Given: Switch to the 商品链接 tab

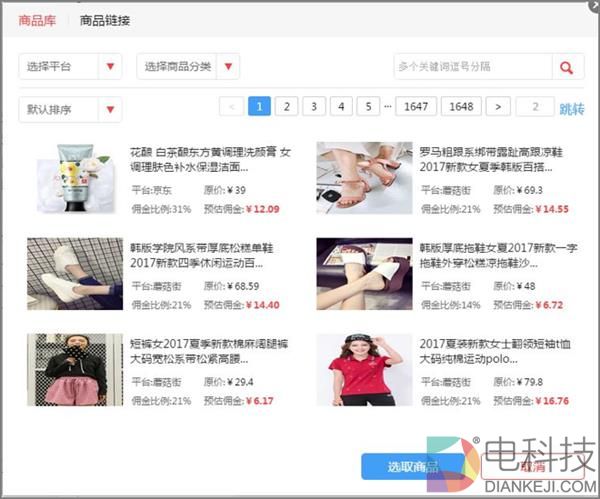Looking at the screenshot, I should click(x=105, y=20).
